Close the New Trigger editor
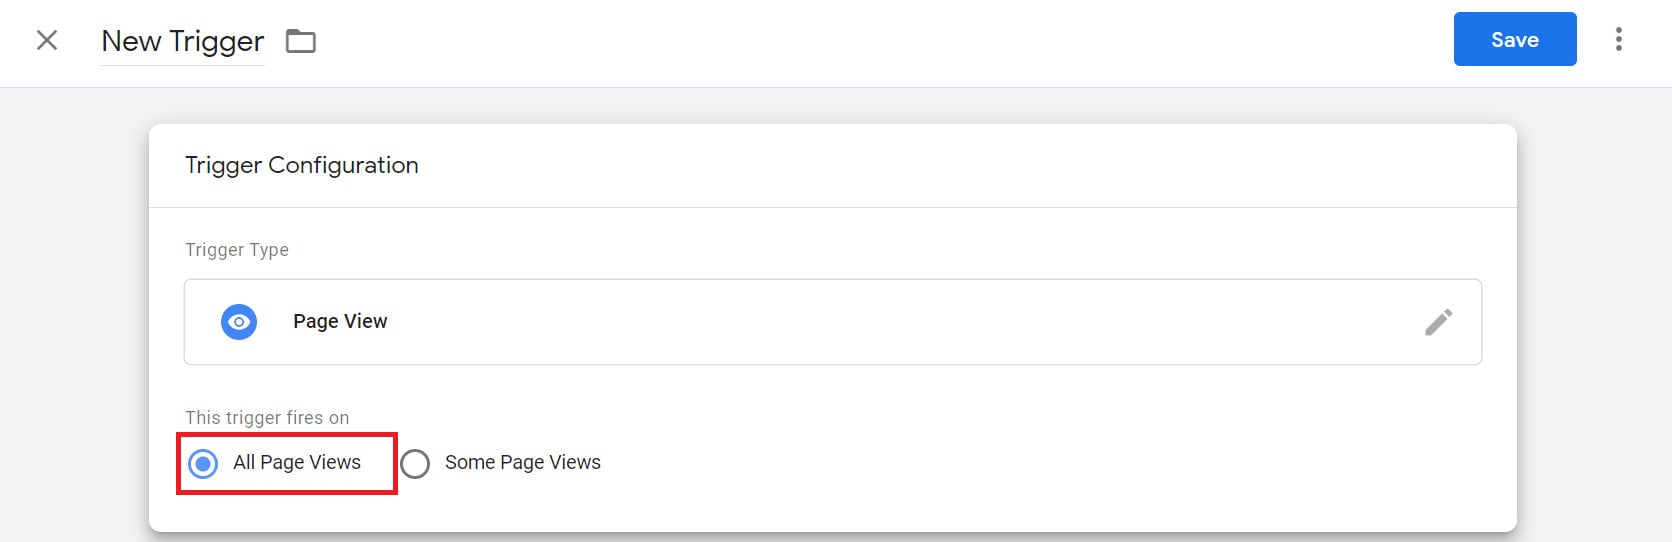The image size is (1672, 542). tap(47, 40)
